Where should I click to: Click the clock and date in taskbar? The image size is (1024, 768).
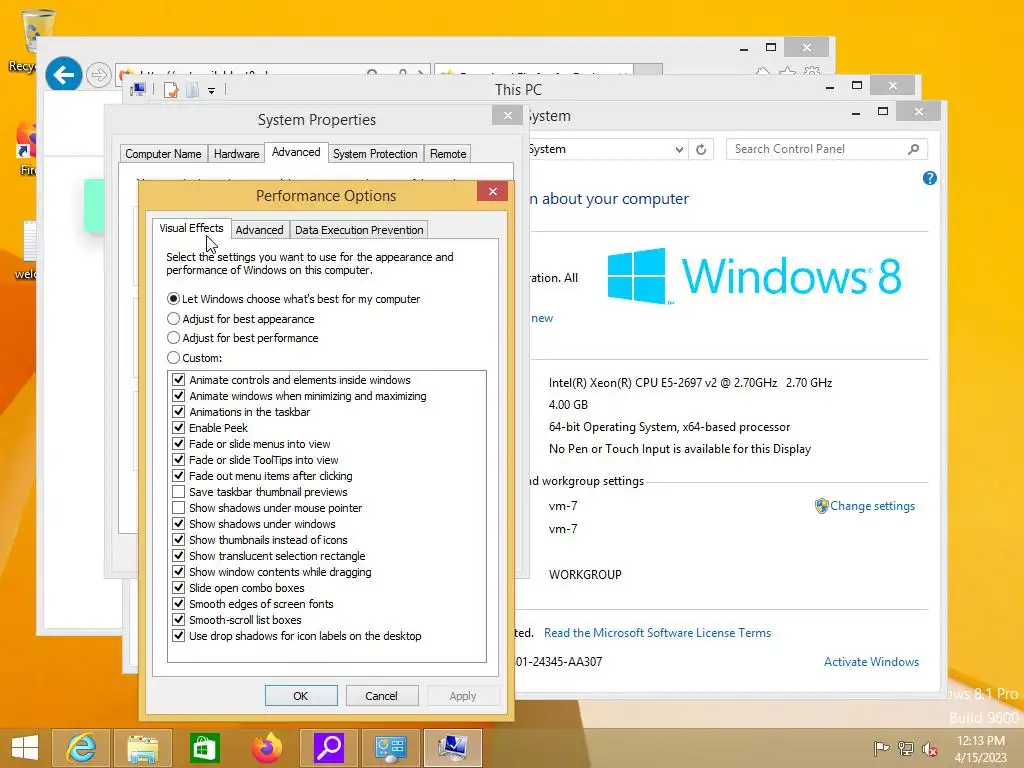point(980,749)
